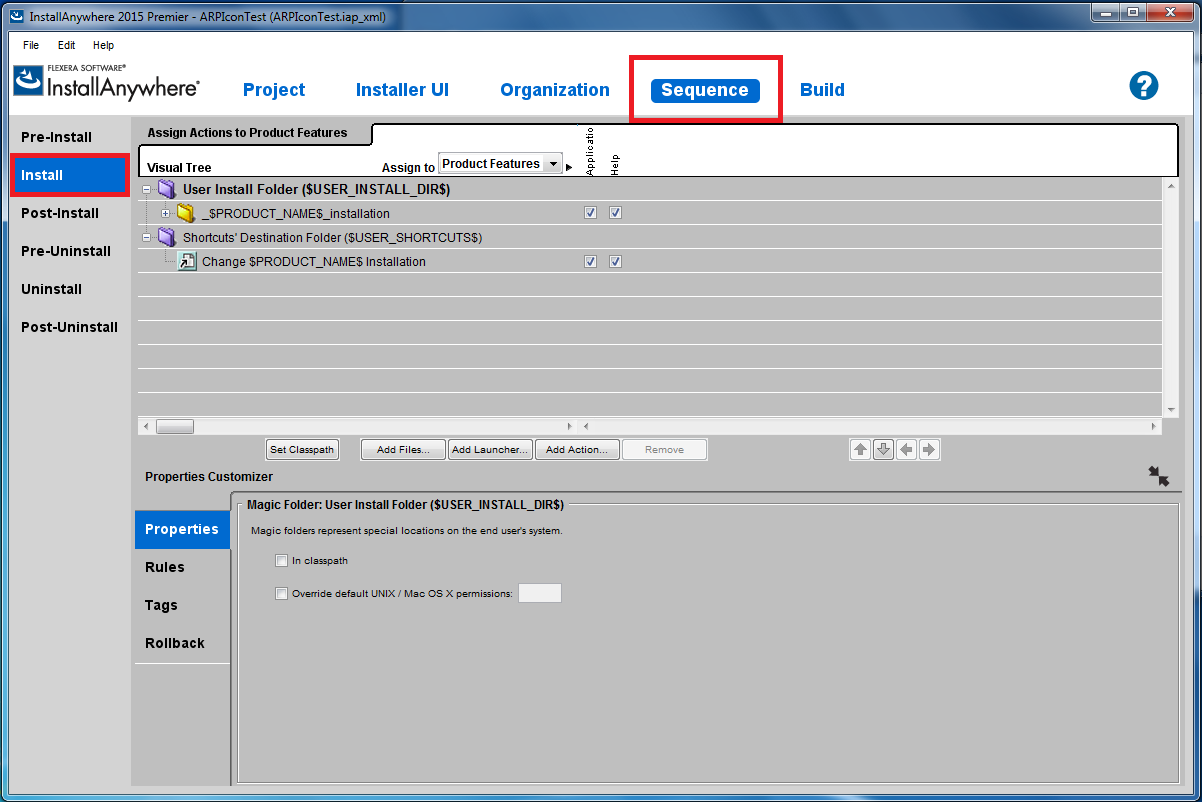1202x802 pixels.
Task: Click the move left arrow button
Action: pyautogui.click(x=906, y=450)
